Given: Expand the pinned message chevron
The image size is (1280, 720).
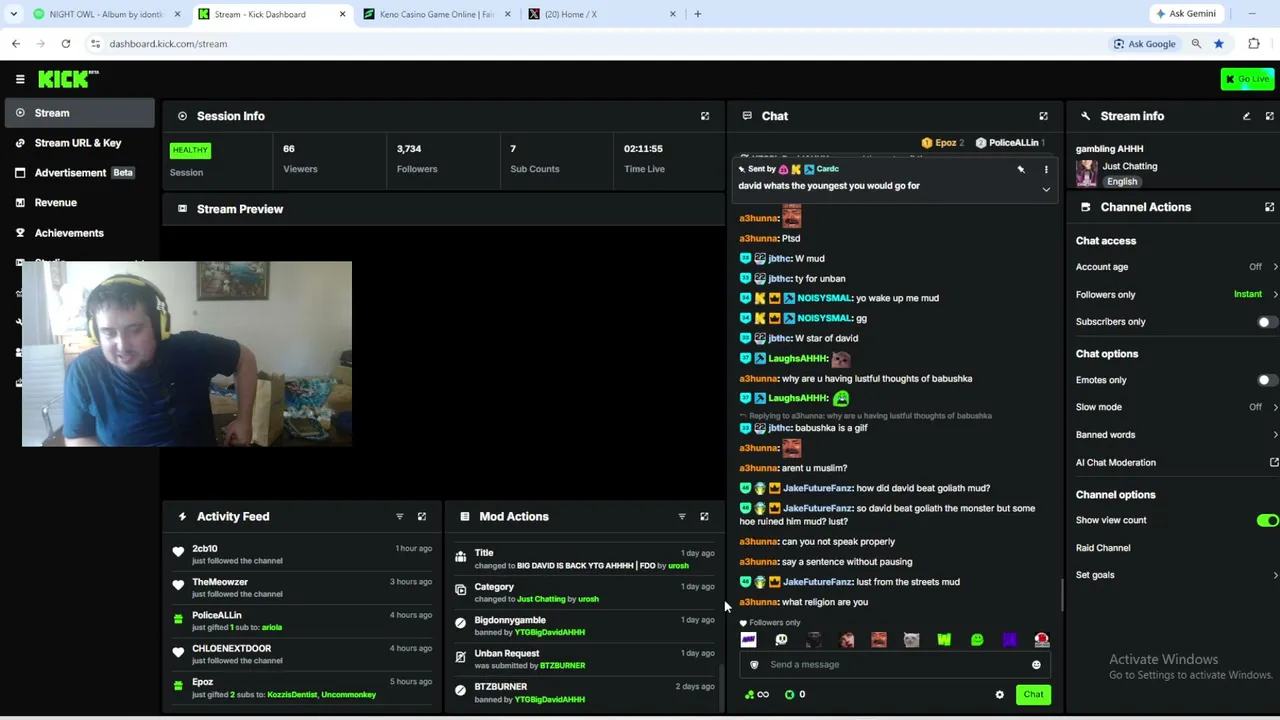Looking at the screenshot, I should [x=1046, y=189].
